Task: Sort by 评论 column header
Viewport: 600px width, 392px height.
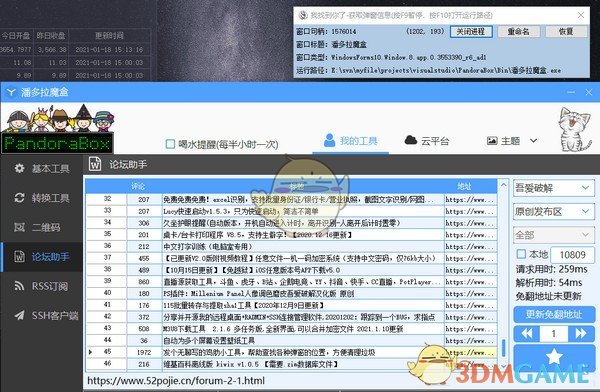Action: click(x=138, y=186)
